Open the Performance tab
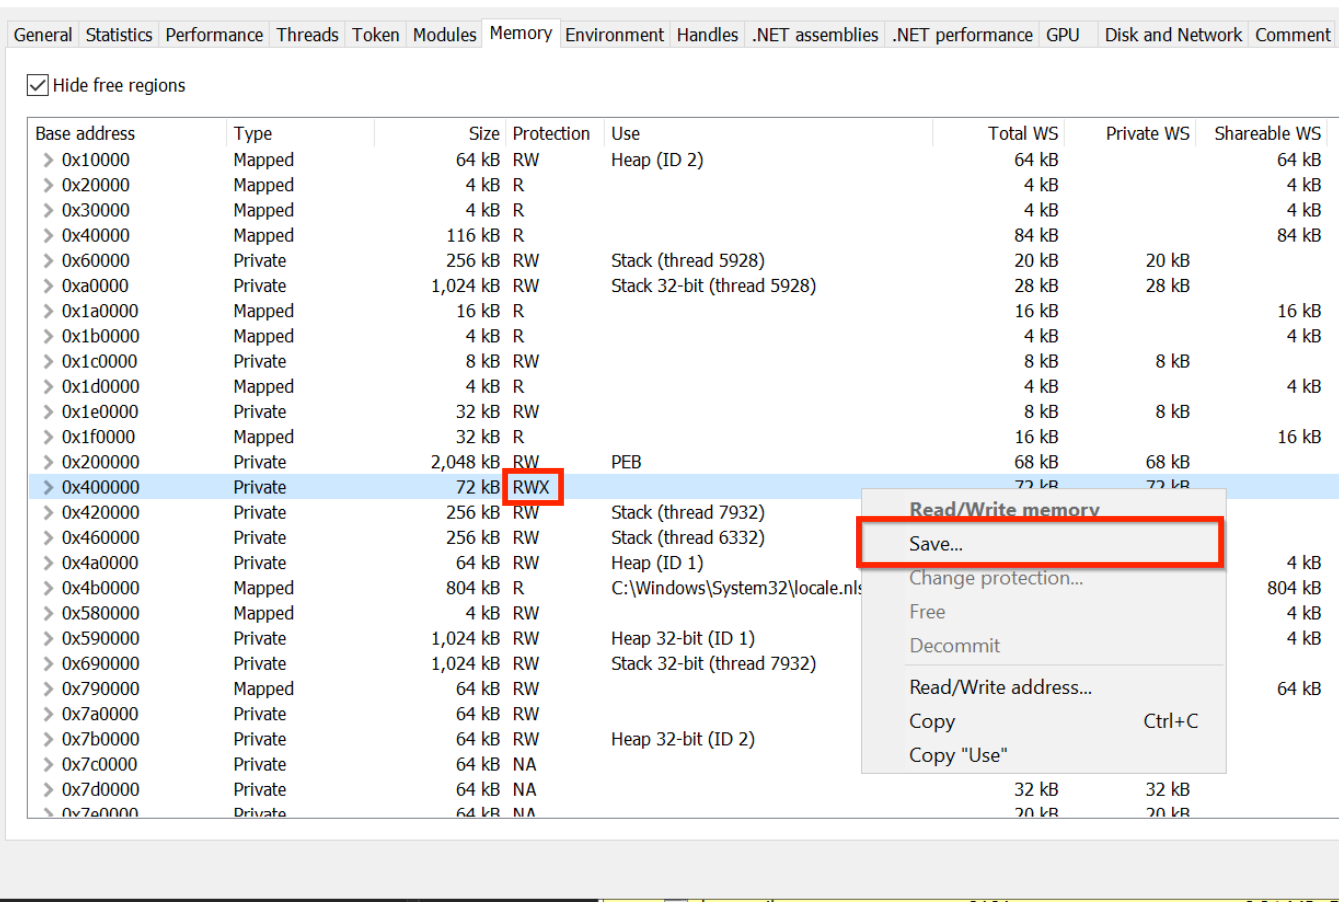Image resolution: width=1339 pixels, height=902 pixels. click(x=214, y=35)
